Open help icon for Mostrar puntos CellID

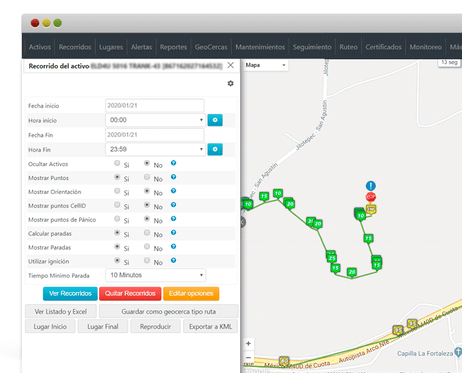coord(173,205)
